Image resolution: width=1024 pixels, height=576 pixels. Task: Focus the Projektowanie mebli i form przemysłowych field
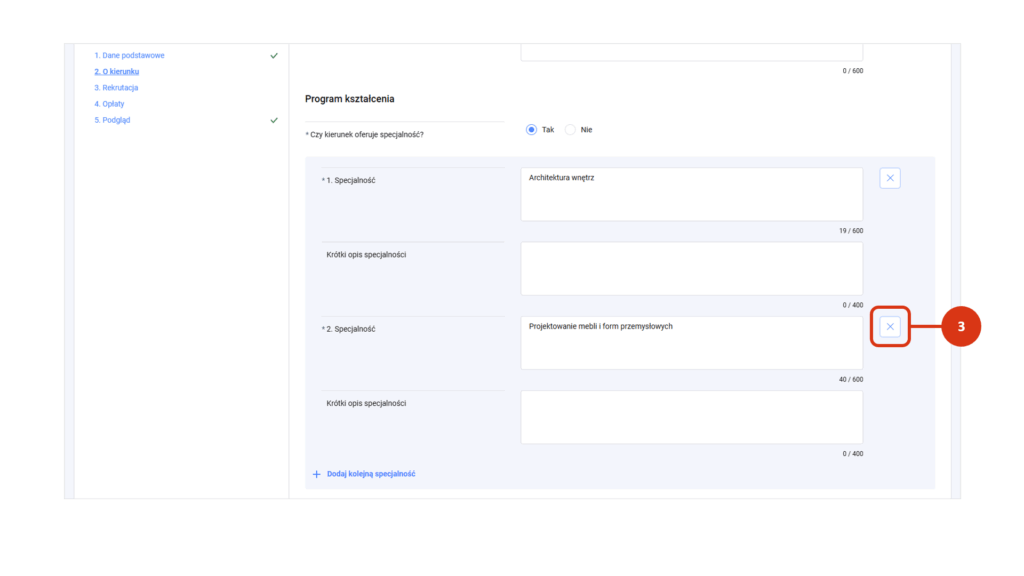tap(691, 343)
